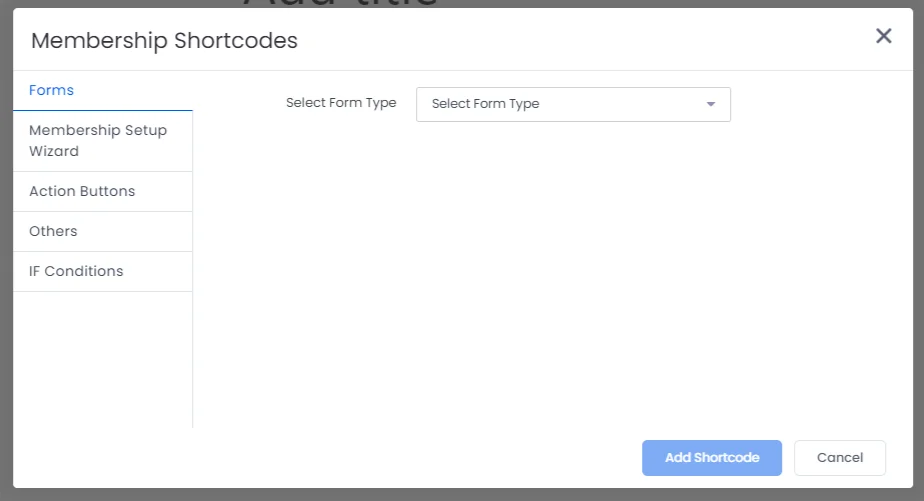Go to the Others tab
Image resolution: width=924 pixels, height=501 pixels.
53,231
